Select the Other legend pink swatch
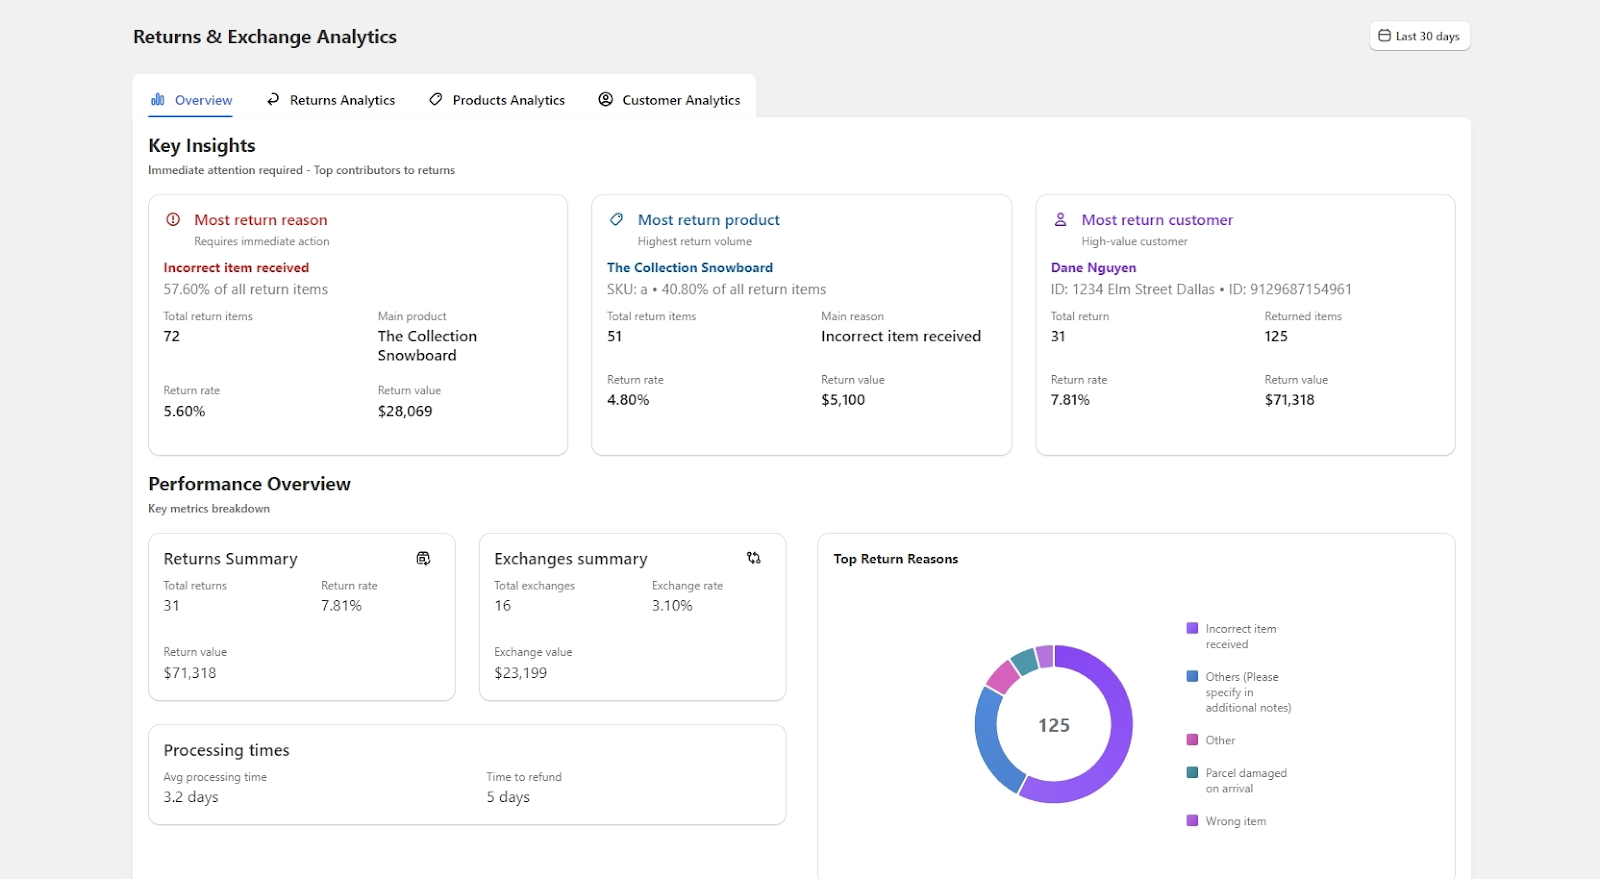1600x879 pixels. (x=1192, y=740)
